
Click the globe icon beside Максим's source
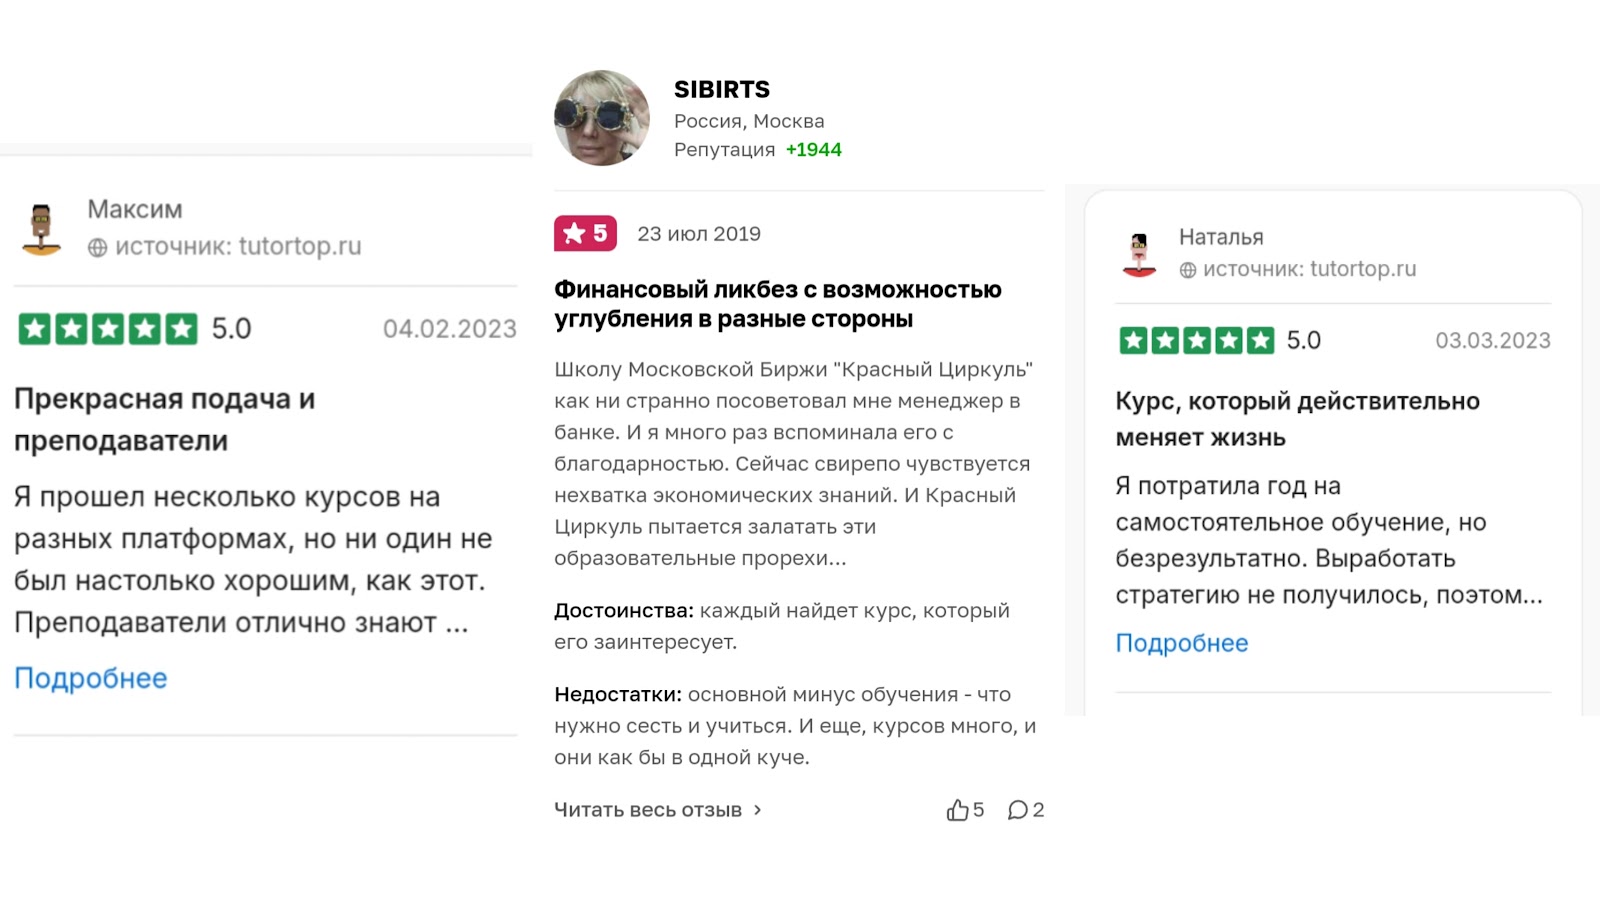[x=97, y=247]
